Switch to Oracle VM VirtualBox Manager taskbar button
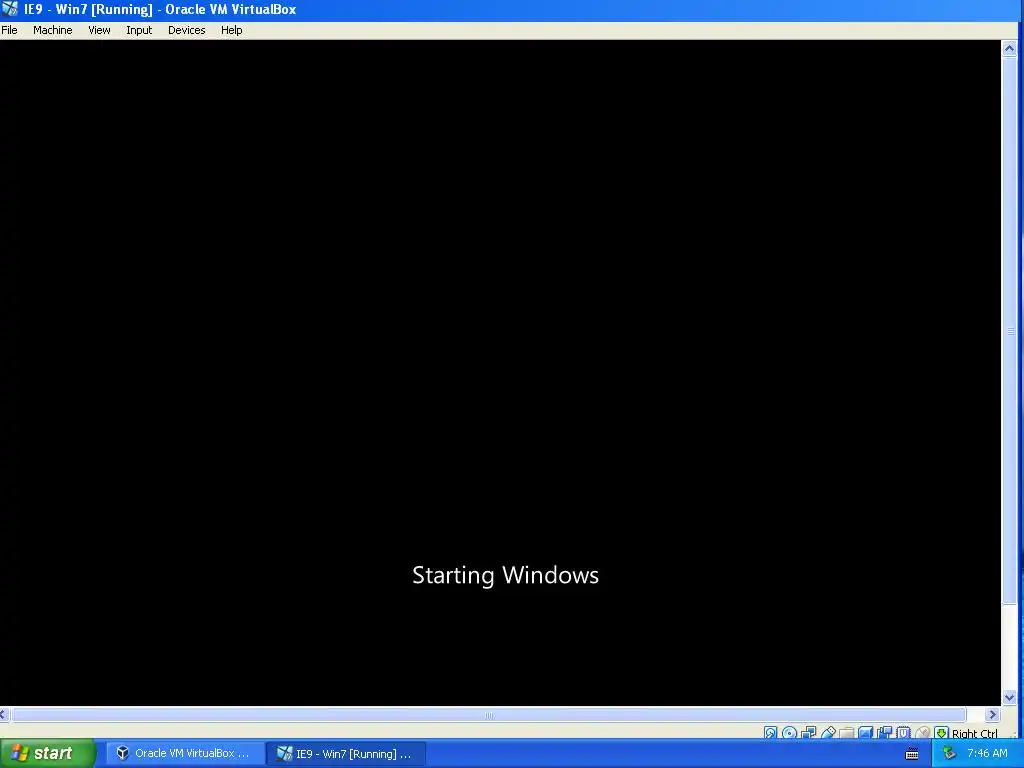 pos(184,753)
